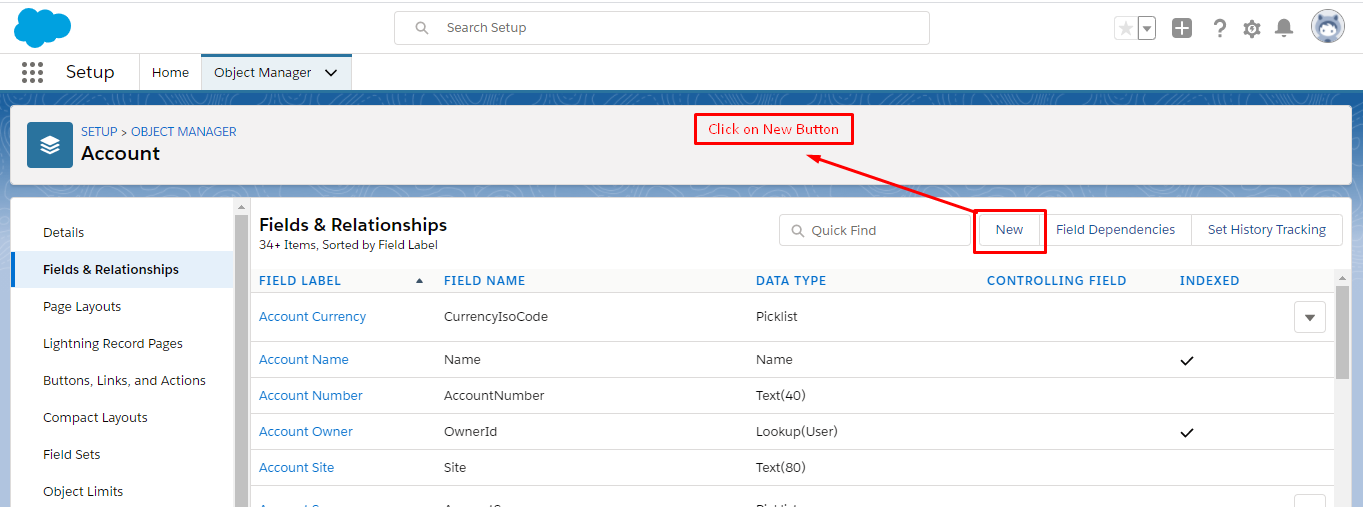This screenshot has width=1363, height=507.
Task: Open the global actions plus icon
Action: (x=1182, y=28)
